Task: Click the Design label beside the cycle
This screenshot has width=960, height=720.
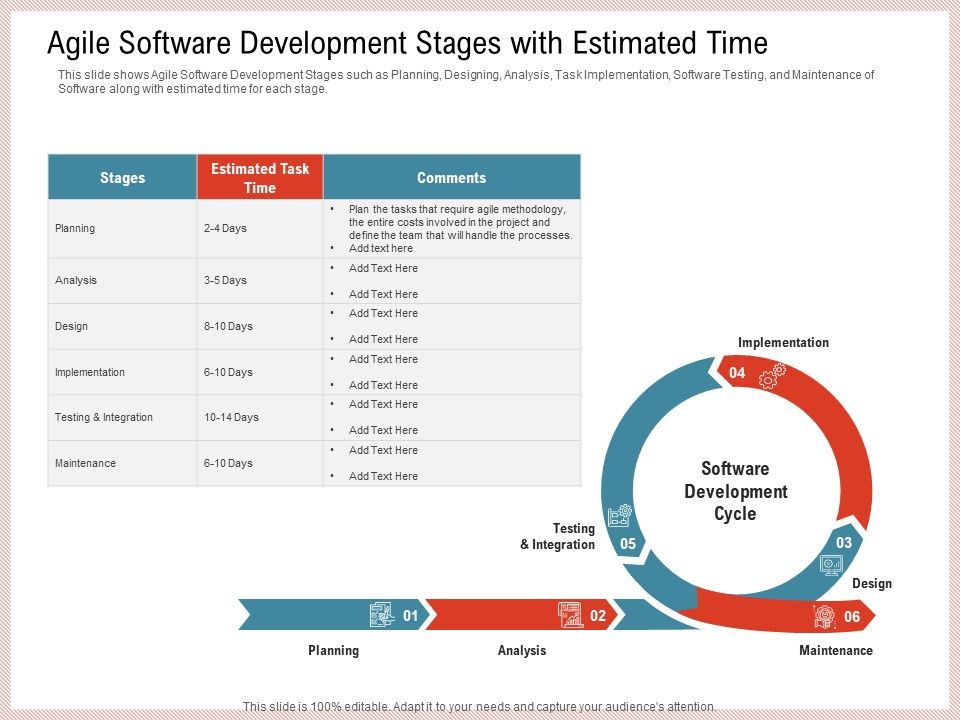Action: (872, 583)
